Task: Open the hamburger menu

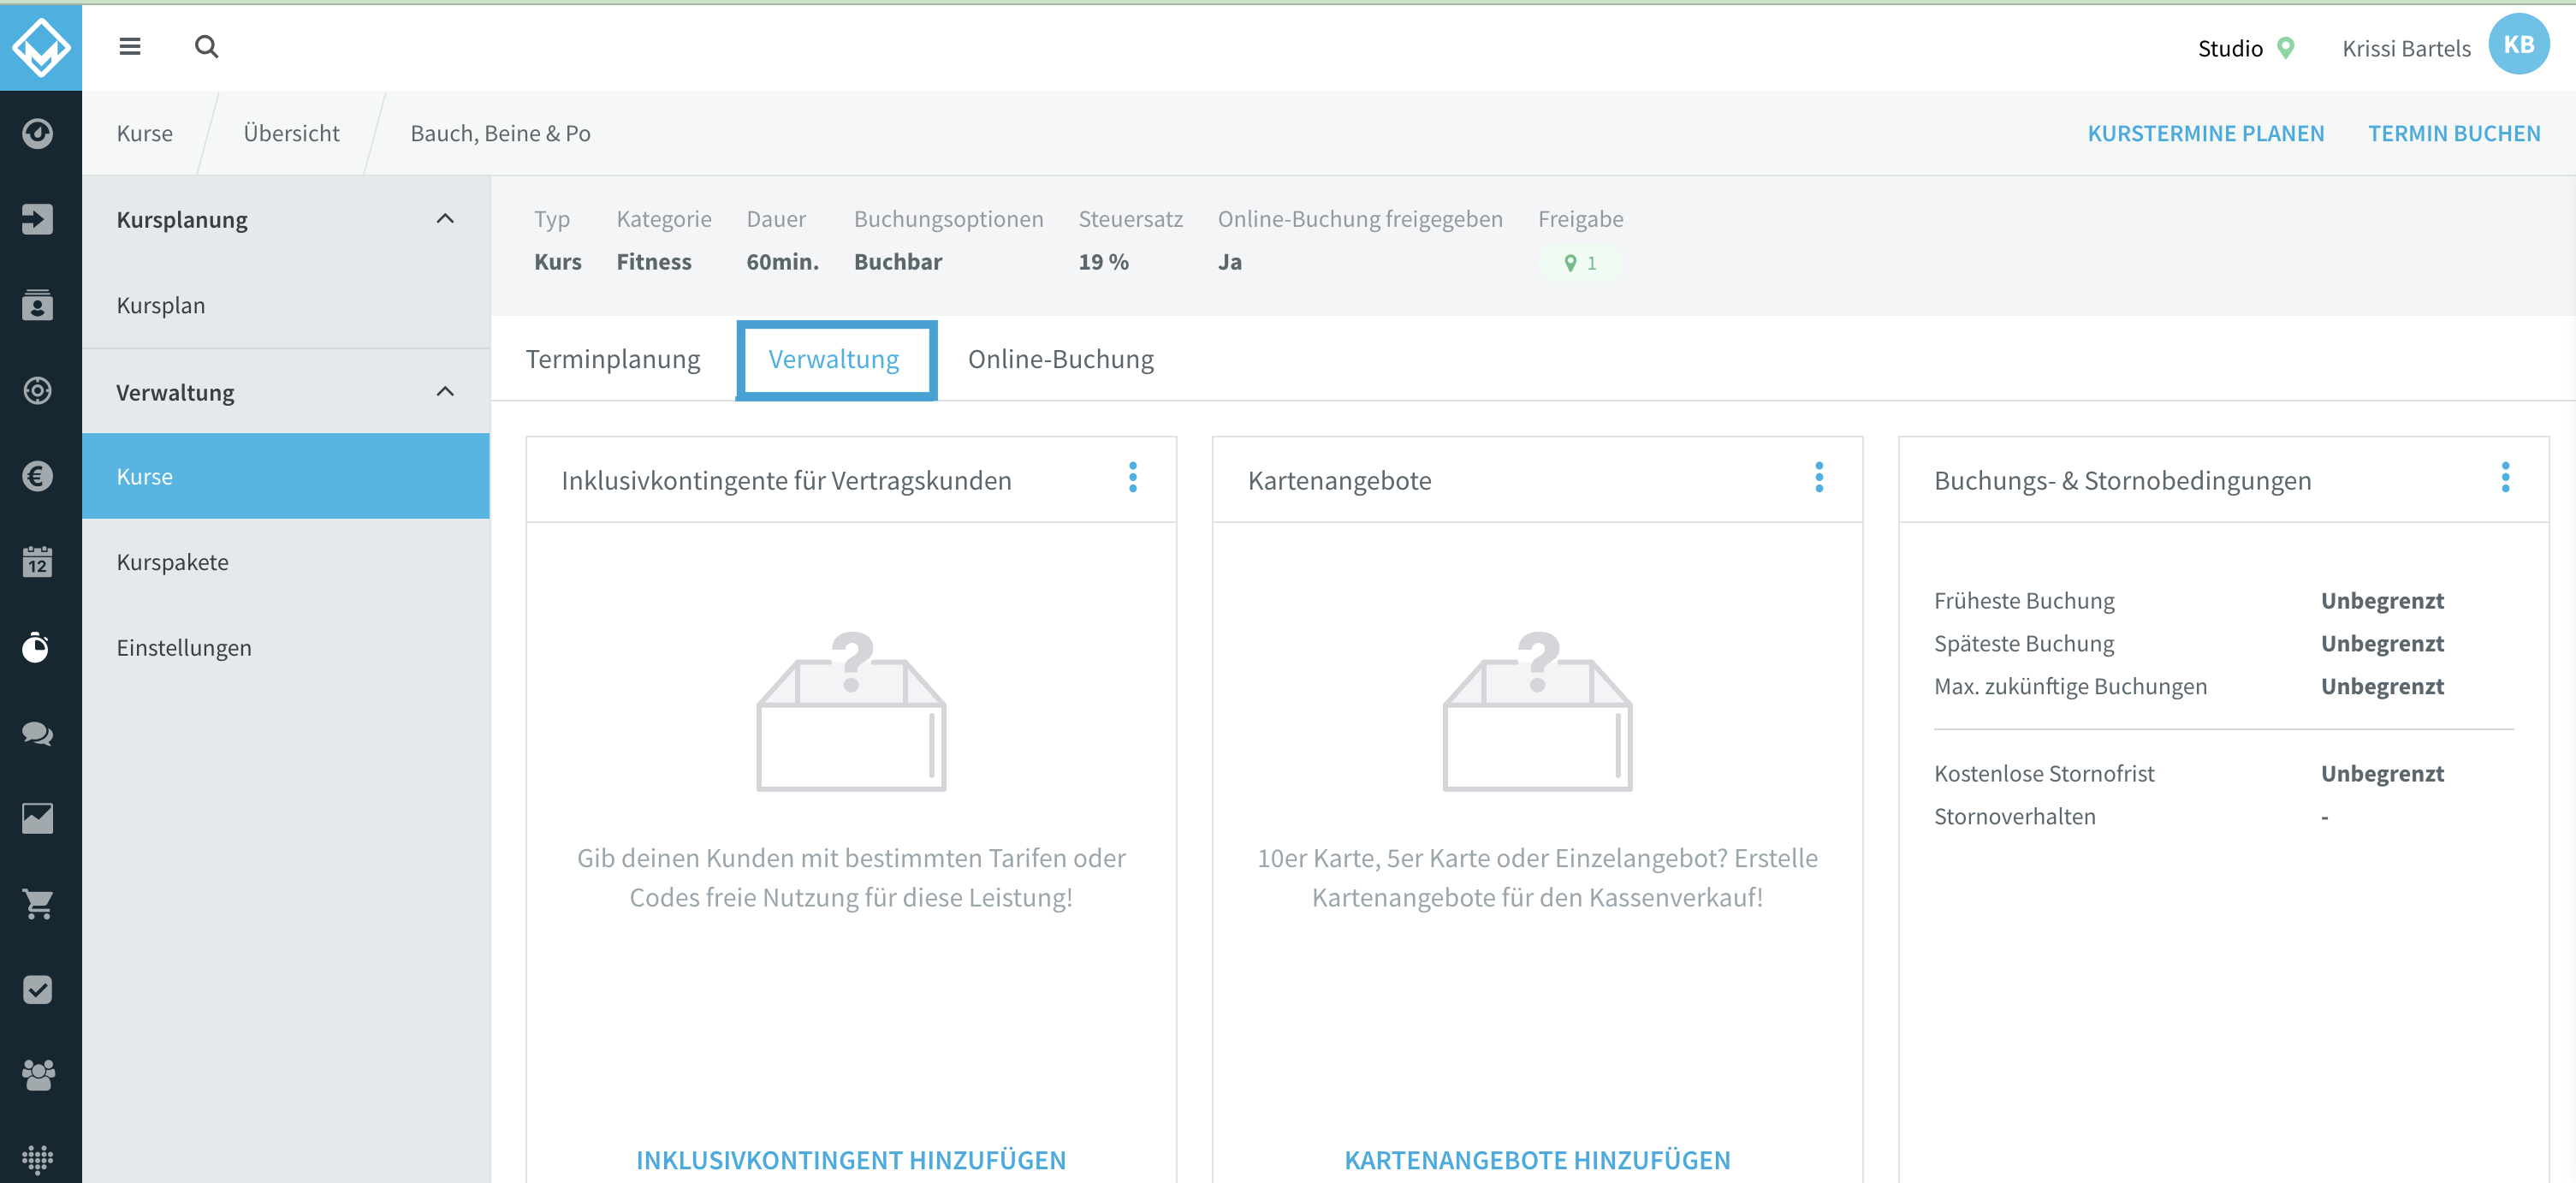Action: pyautogui.click(x=130, y=46)
